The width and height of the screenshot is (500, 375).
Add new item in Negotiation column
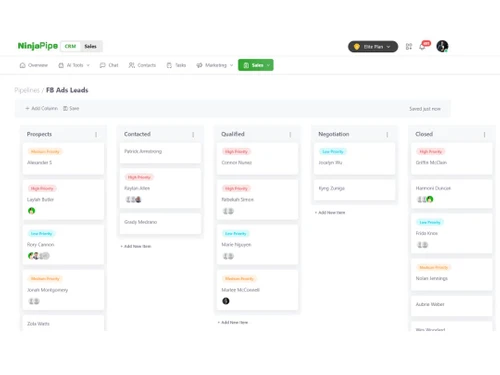[x=330, y=212]
